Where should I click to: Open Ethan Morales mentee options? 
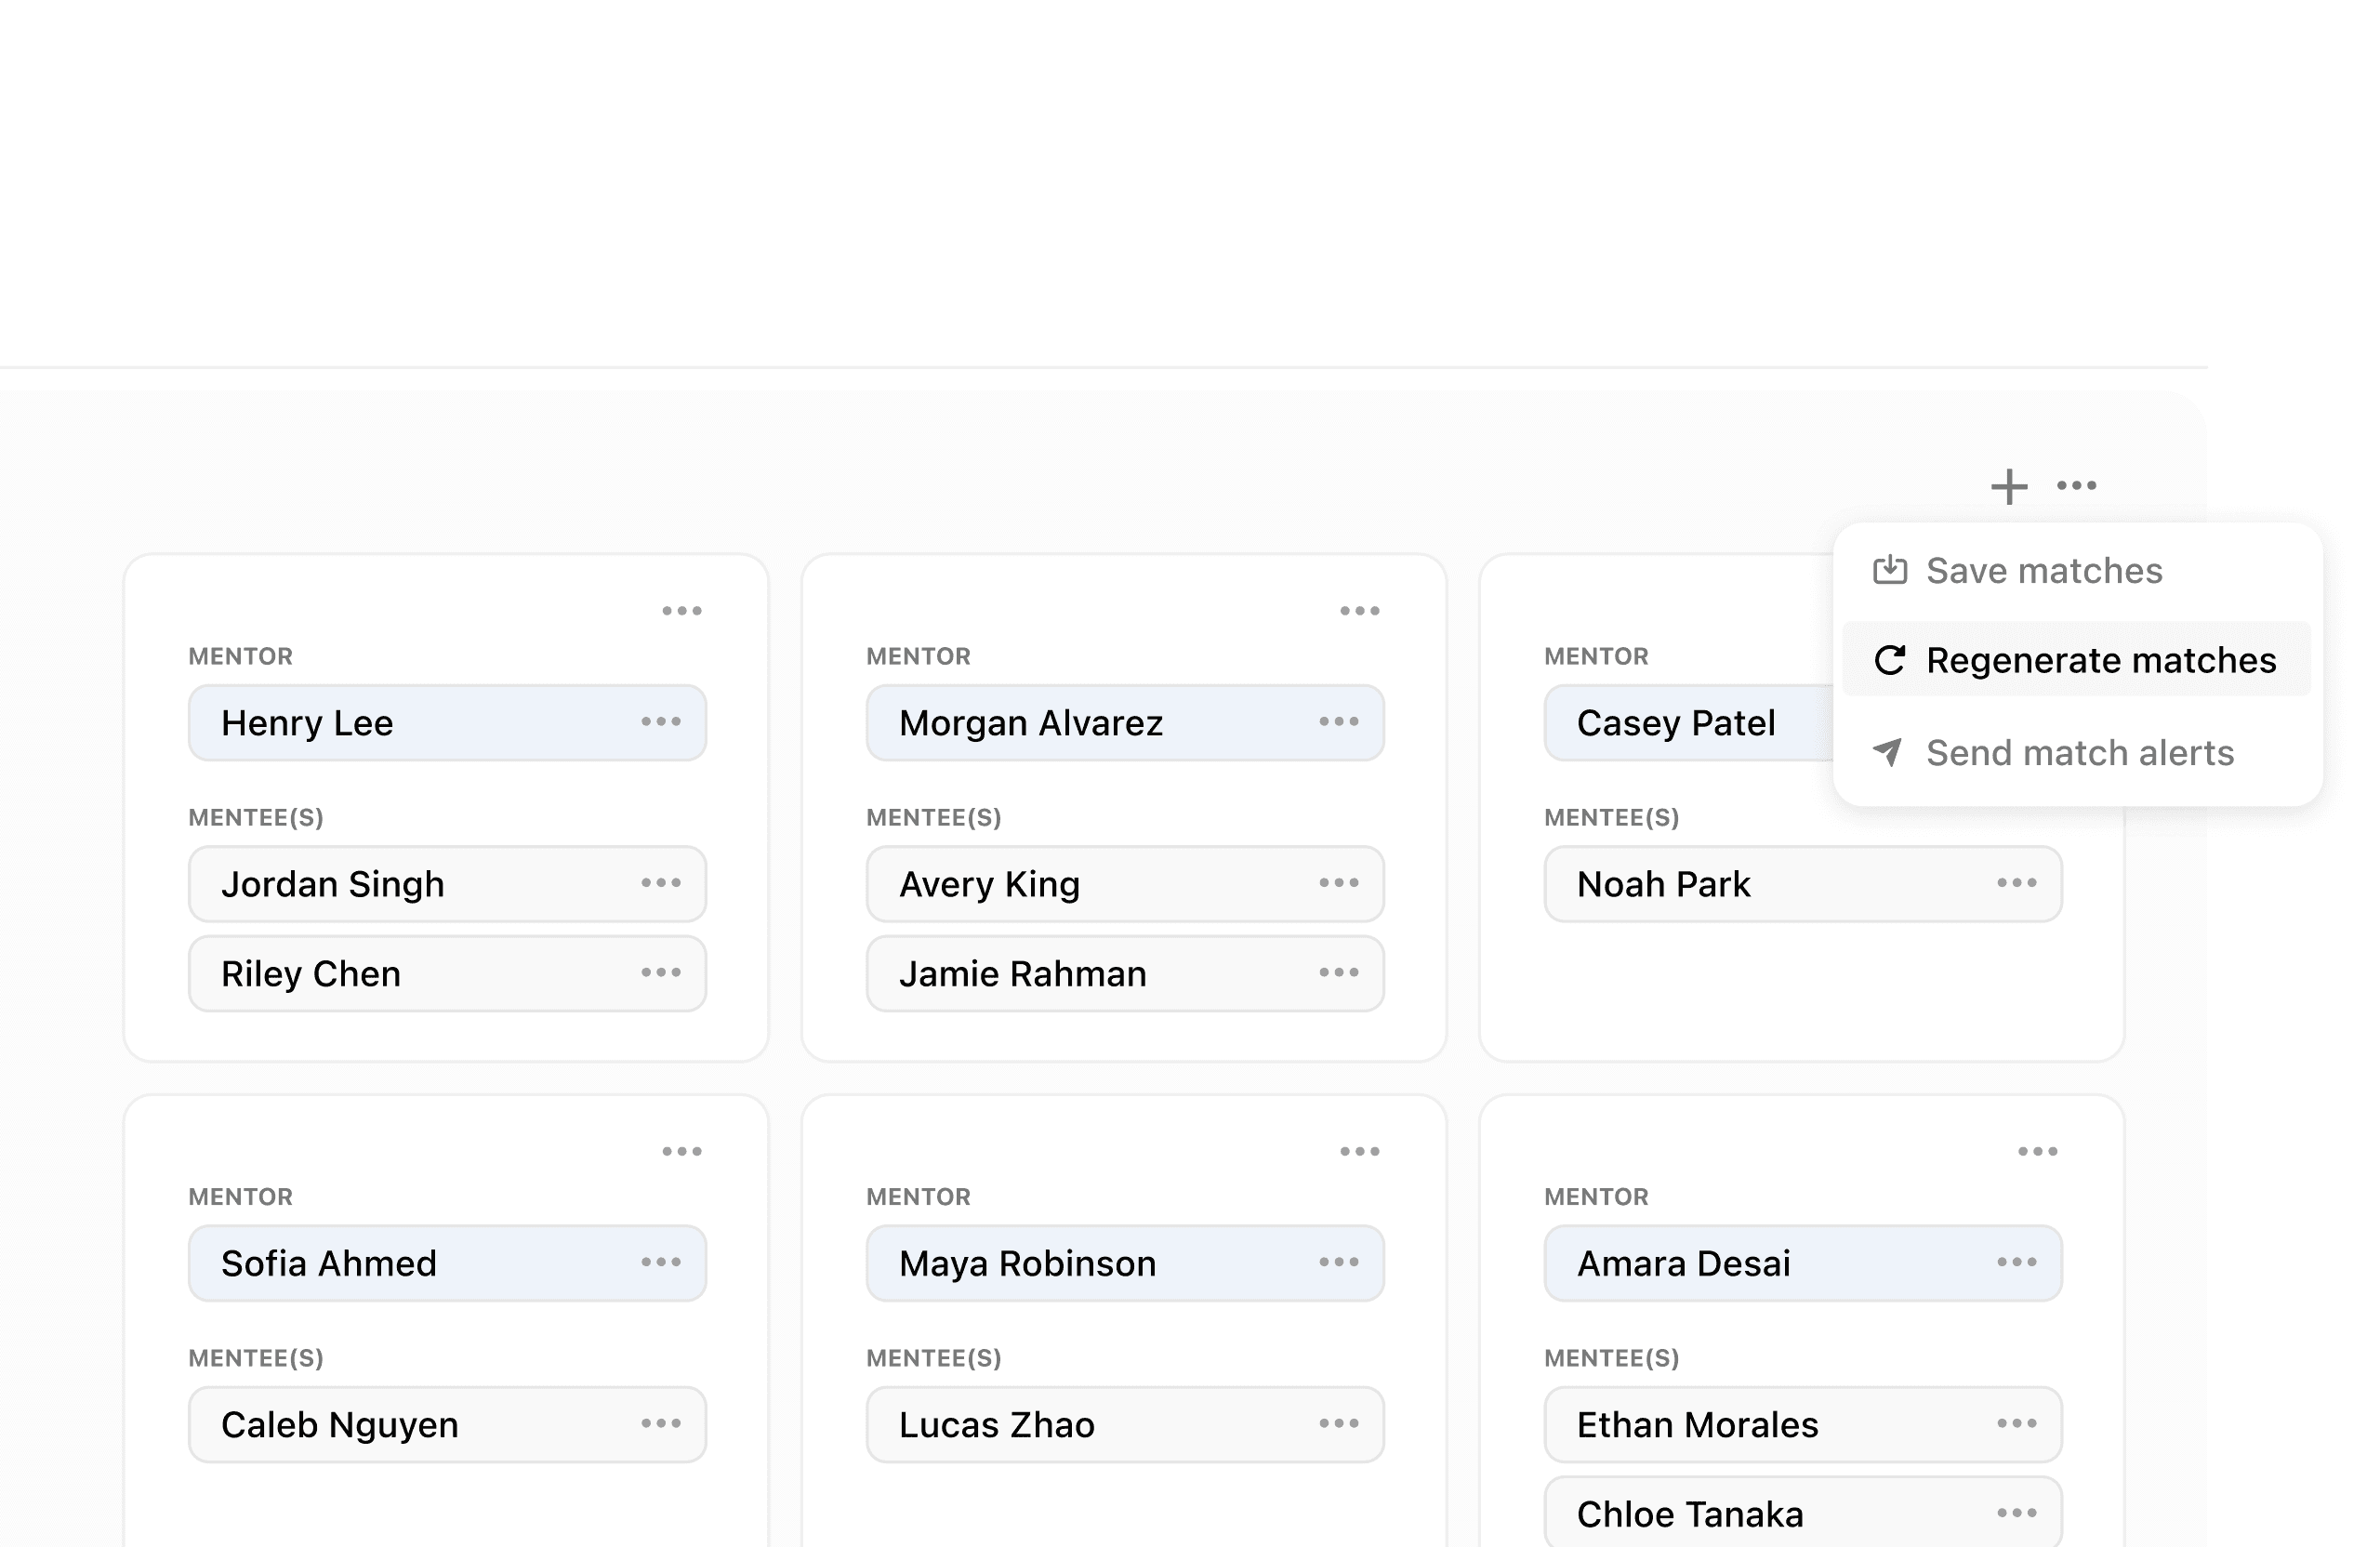pos(2017,1424)
